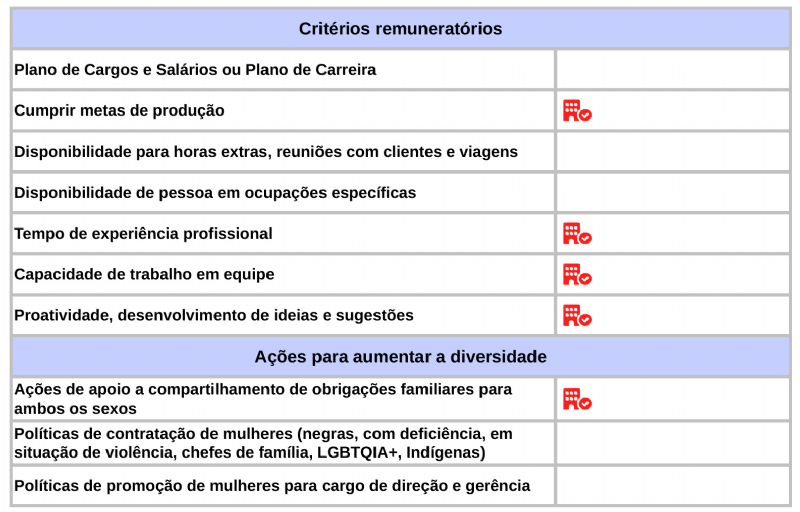Click the Capacidade de trabalho em equipe label
800x512 pixels.
click(x=144, y=275)
